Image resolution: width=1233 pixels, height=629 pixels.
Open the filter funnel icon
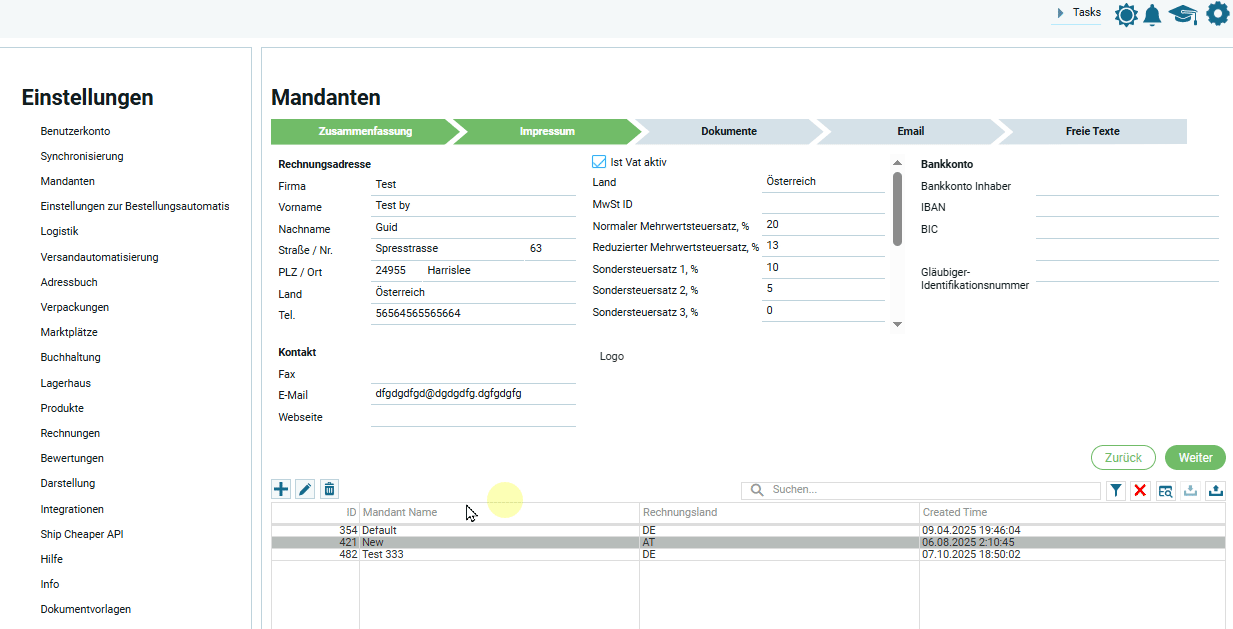(1115, 490)
